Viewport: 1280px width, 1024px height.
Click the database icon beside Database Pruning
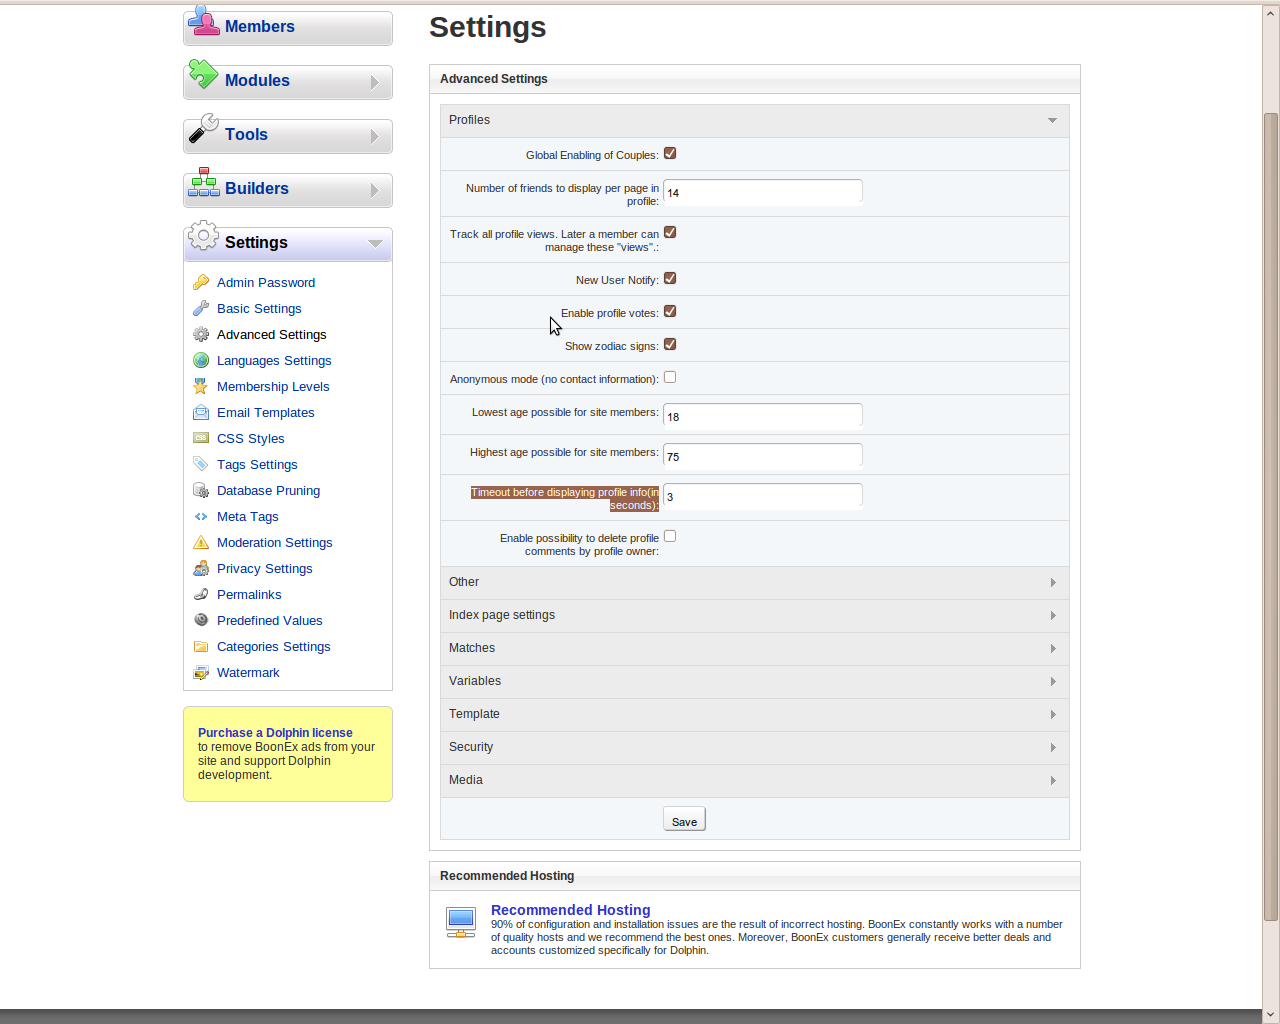coord(201,491)
